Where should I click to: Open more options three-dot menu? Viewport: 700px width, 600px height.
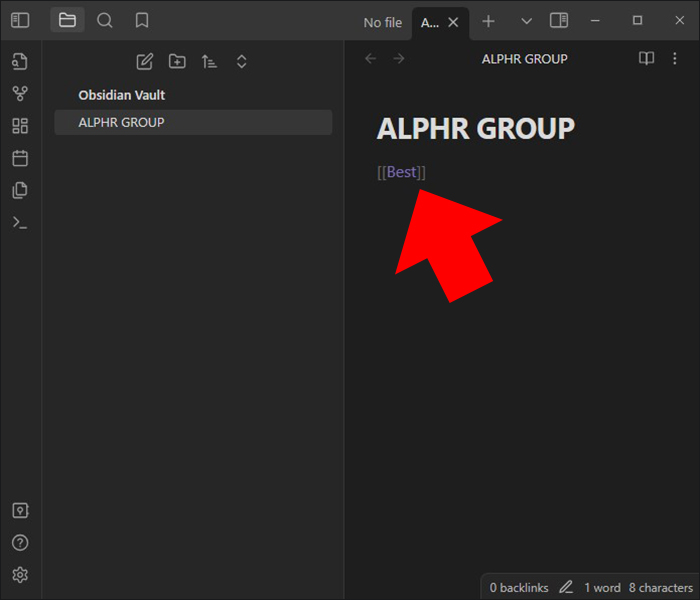click(675, 58)
